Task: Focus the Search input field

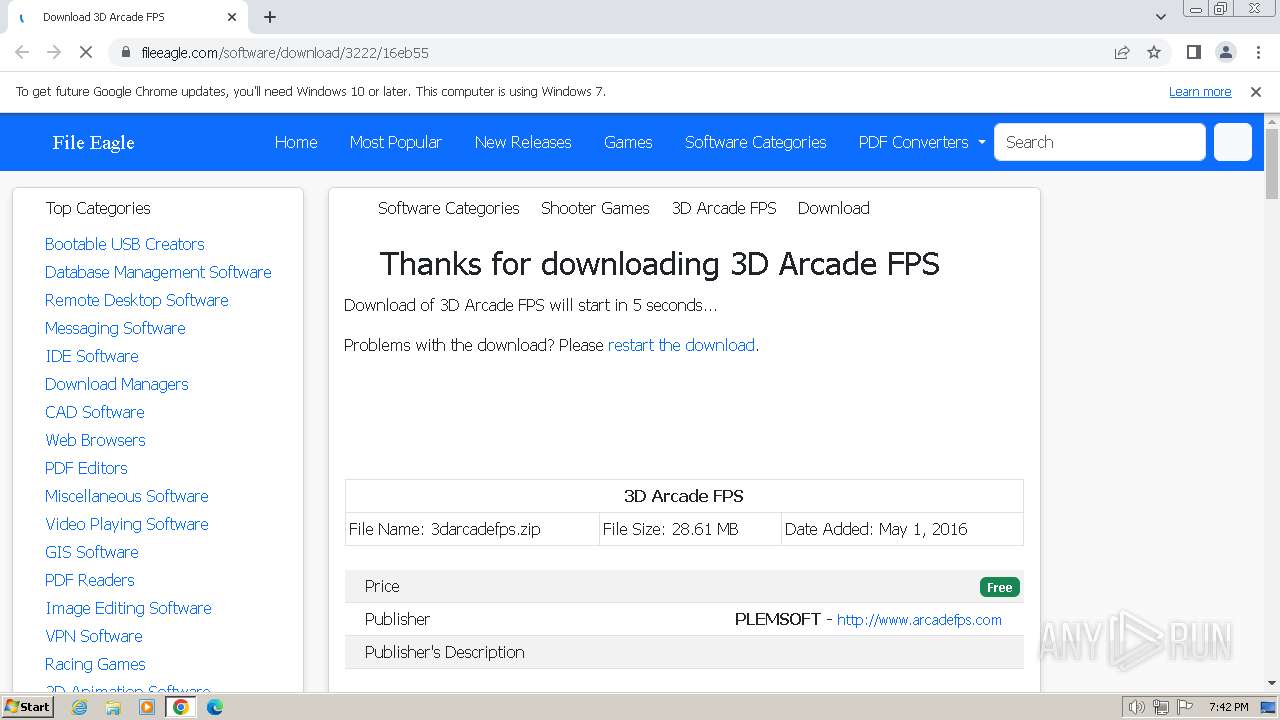Action: point(1100,142)
